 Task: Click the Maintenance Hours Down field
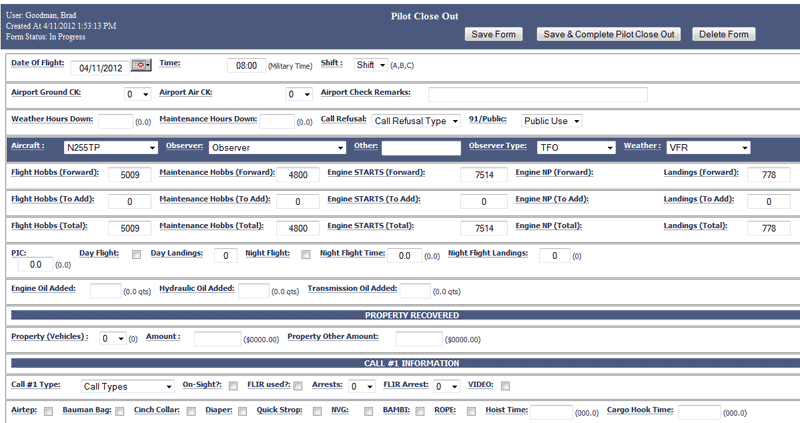[277, 121]
